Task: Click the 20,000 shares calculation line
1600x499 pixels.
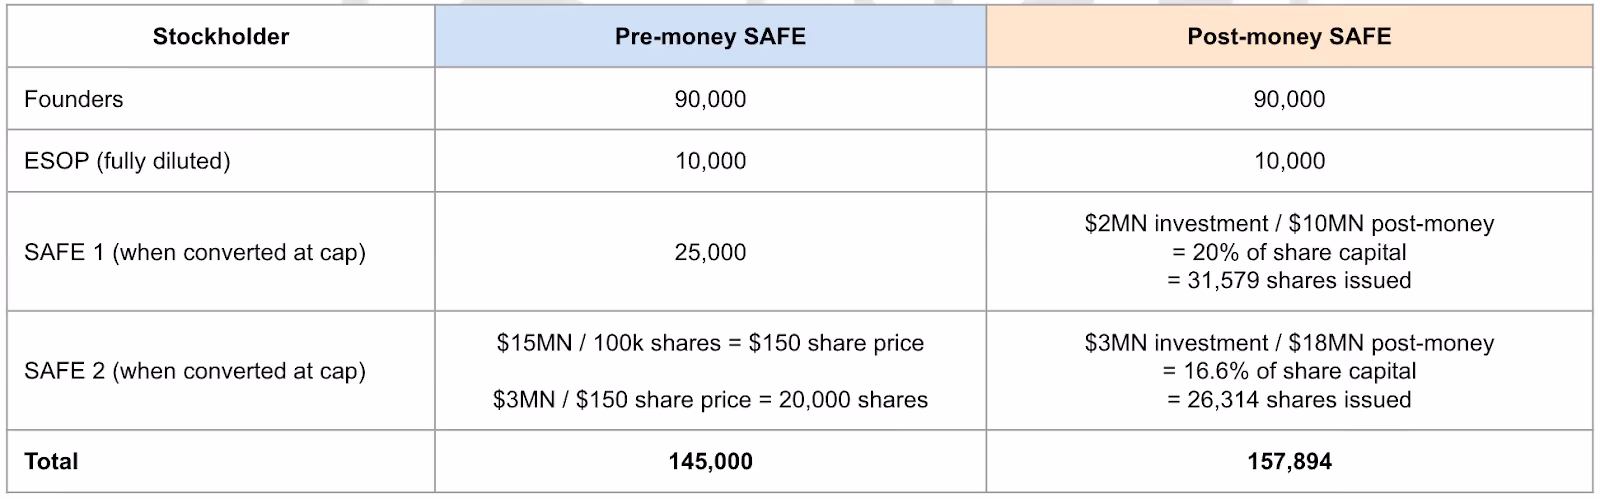Action: [710, 400]
